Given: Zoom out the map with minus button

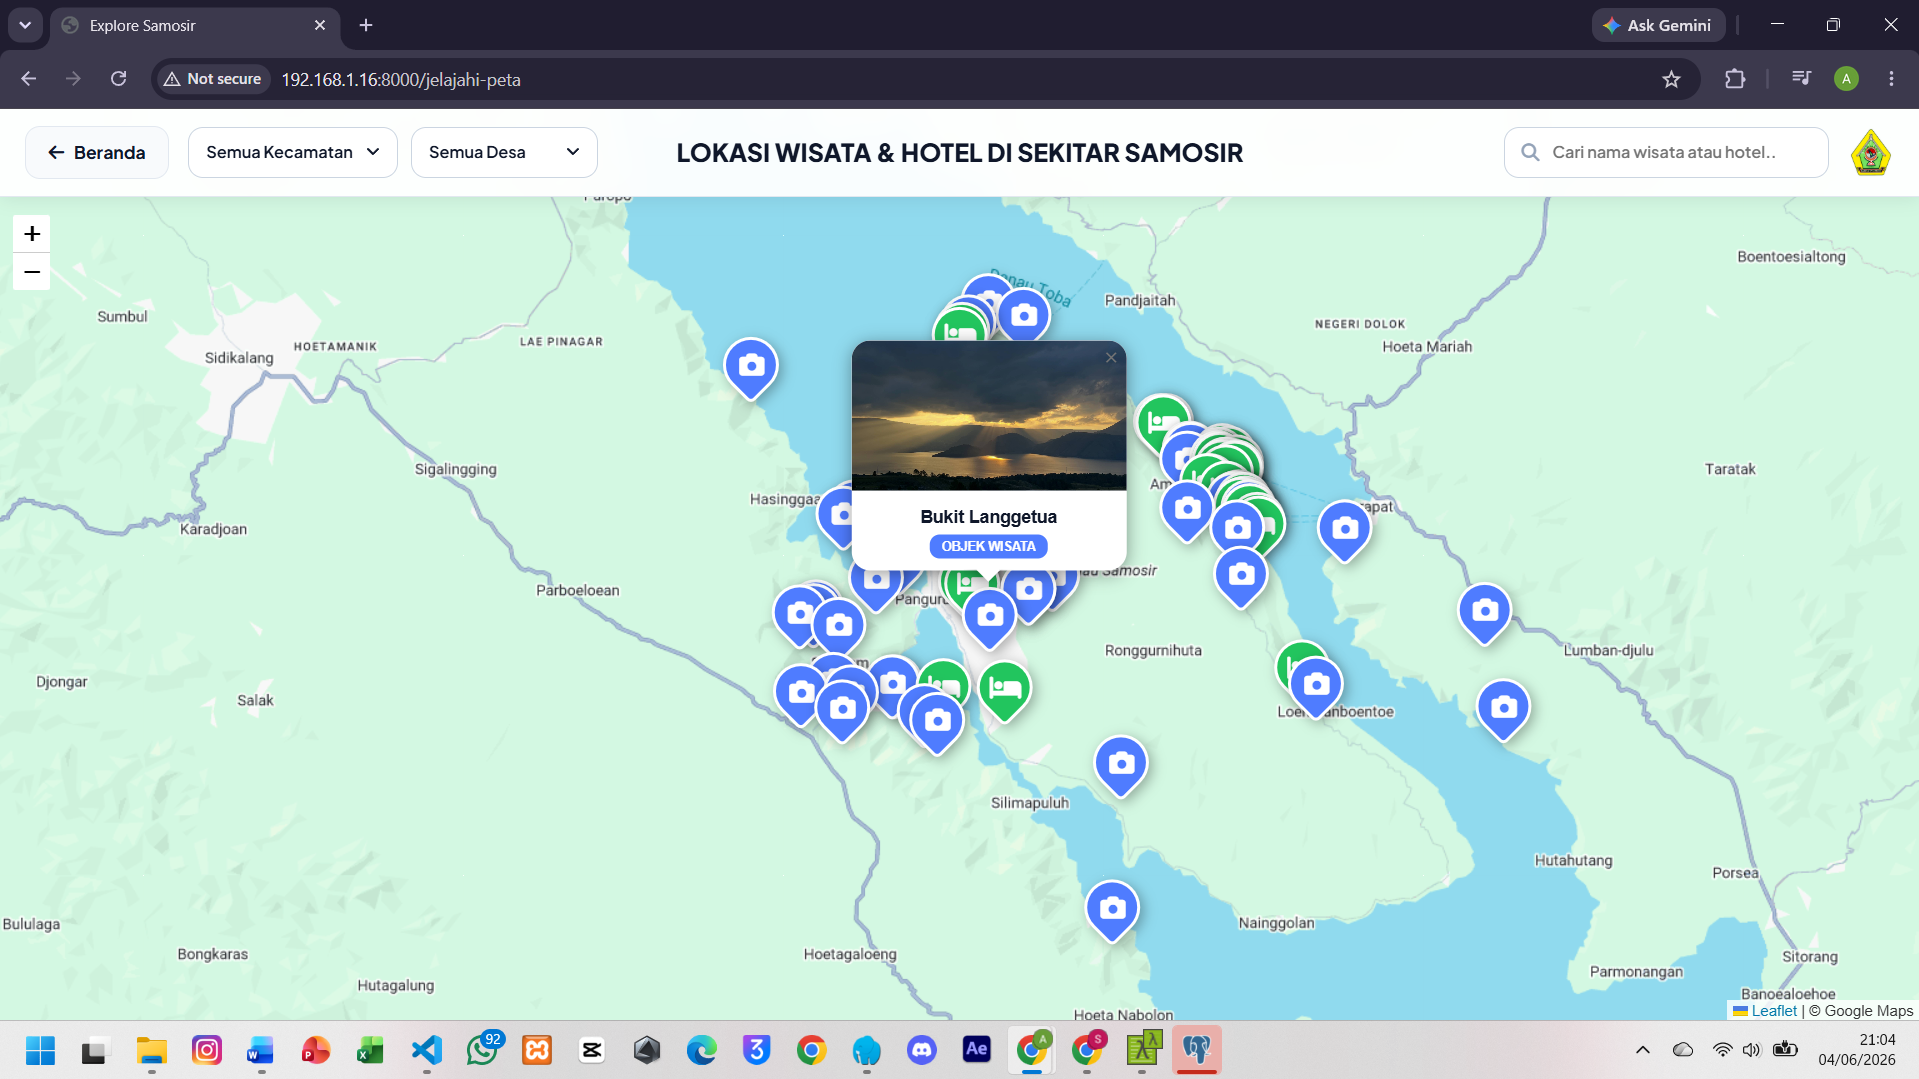Looking at the screenshot, I should click(32, 272).
